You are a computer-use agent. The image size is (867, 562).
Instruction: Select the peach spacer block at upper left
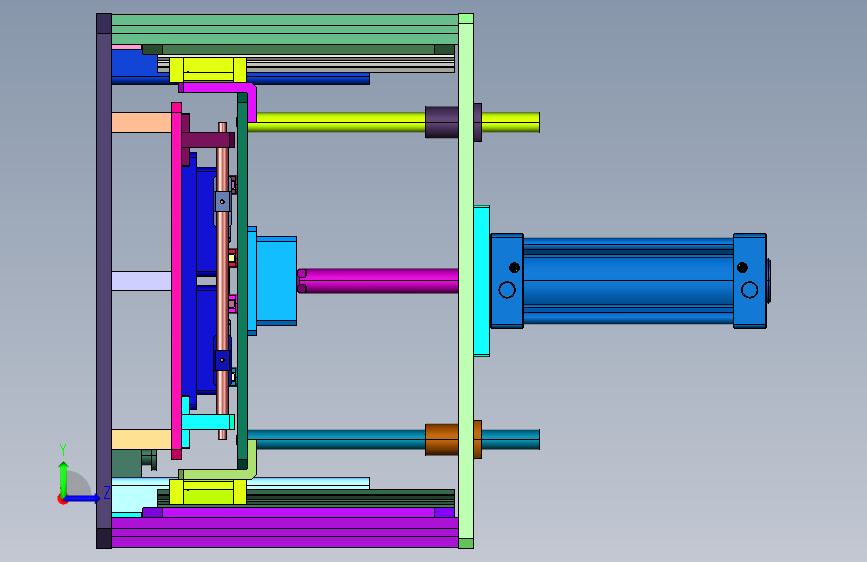(142, 122)
